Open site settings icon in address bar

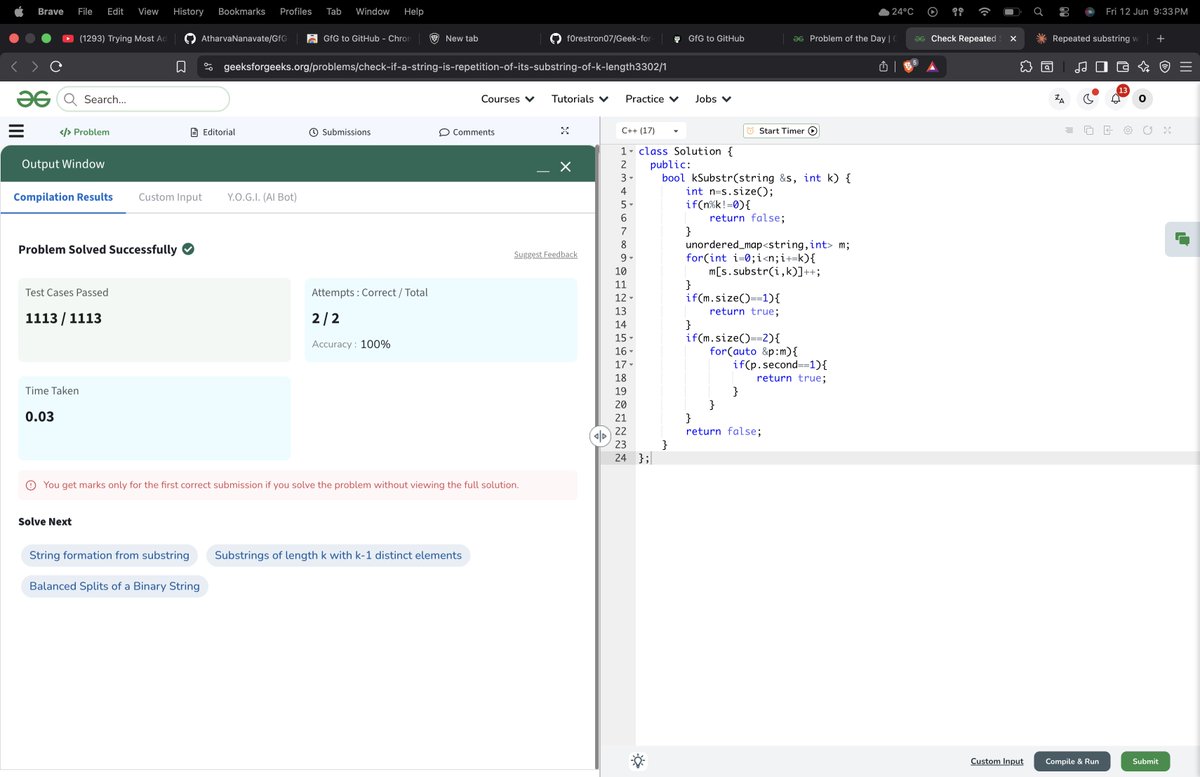[x=207, y=67]
